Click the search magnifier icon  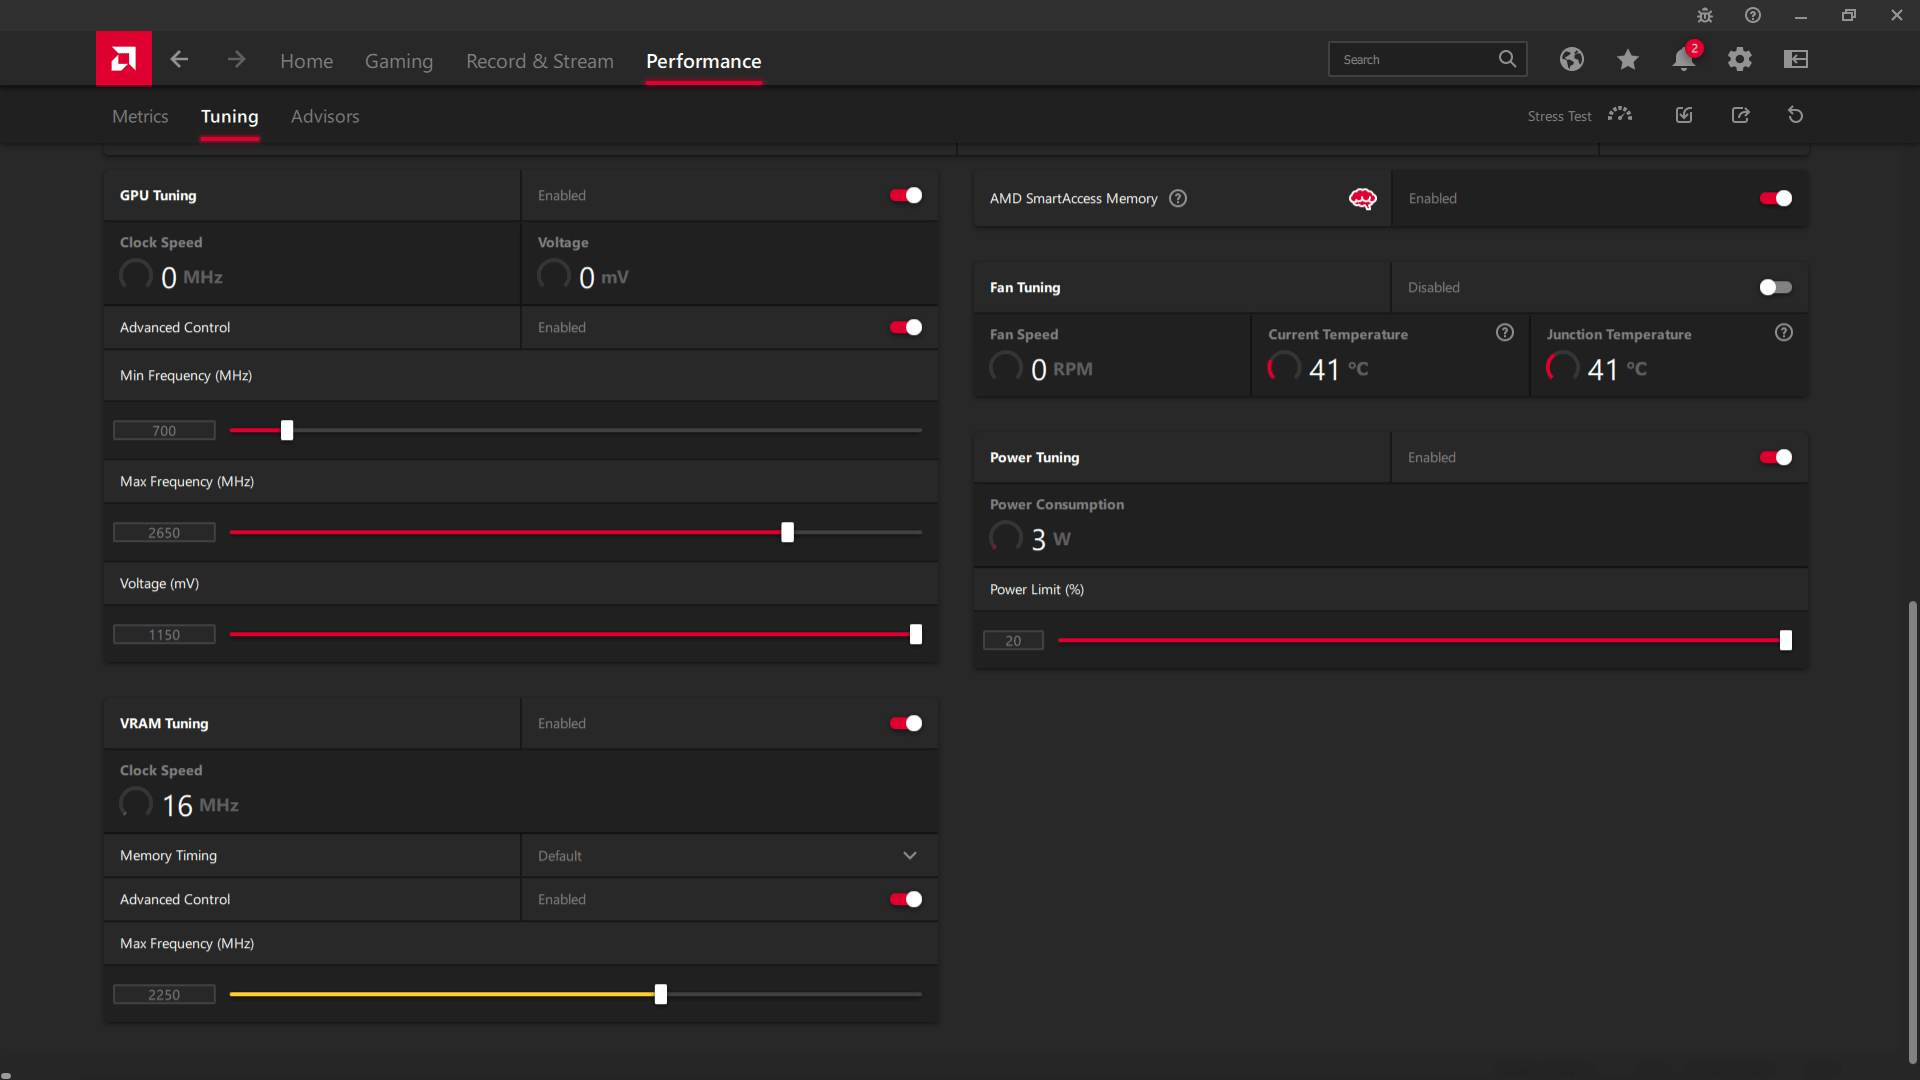1507,59
